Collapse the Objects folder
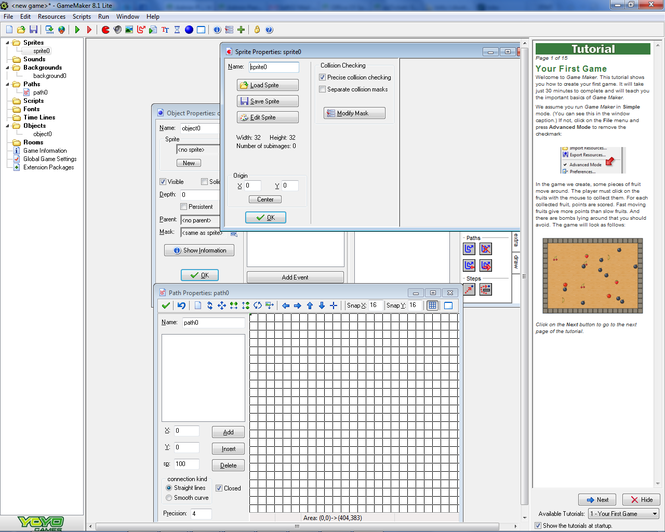The height and width of the screenshot is (532, 665). [x=7, y=126]
